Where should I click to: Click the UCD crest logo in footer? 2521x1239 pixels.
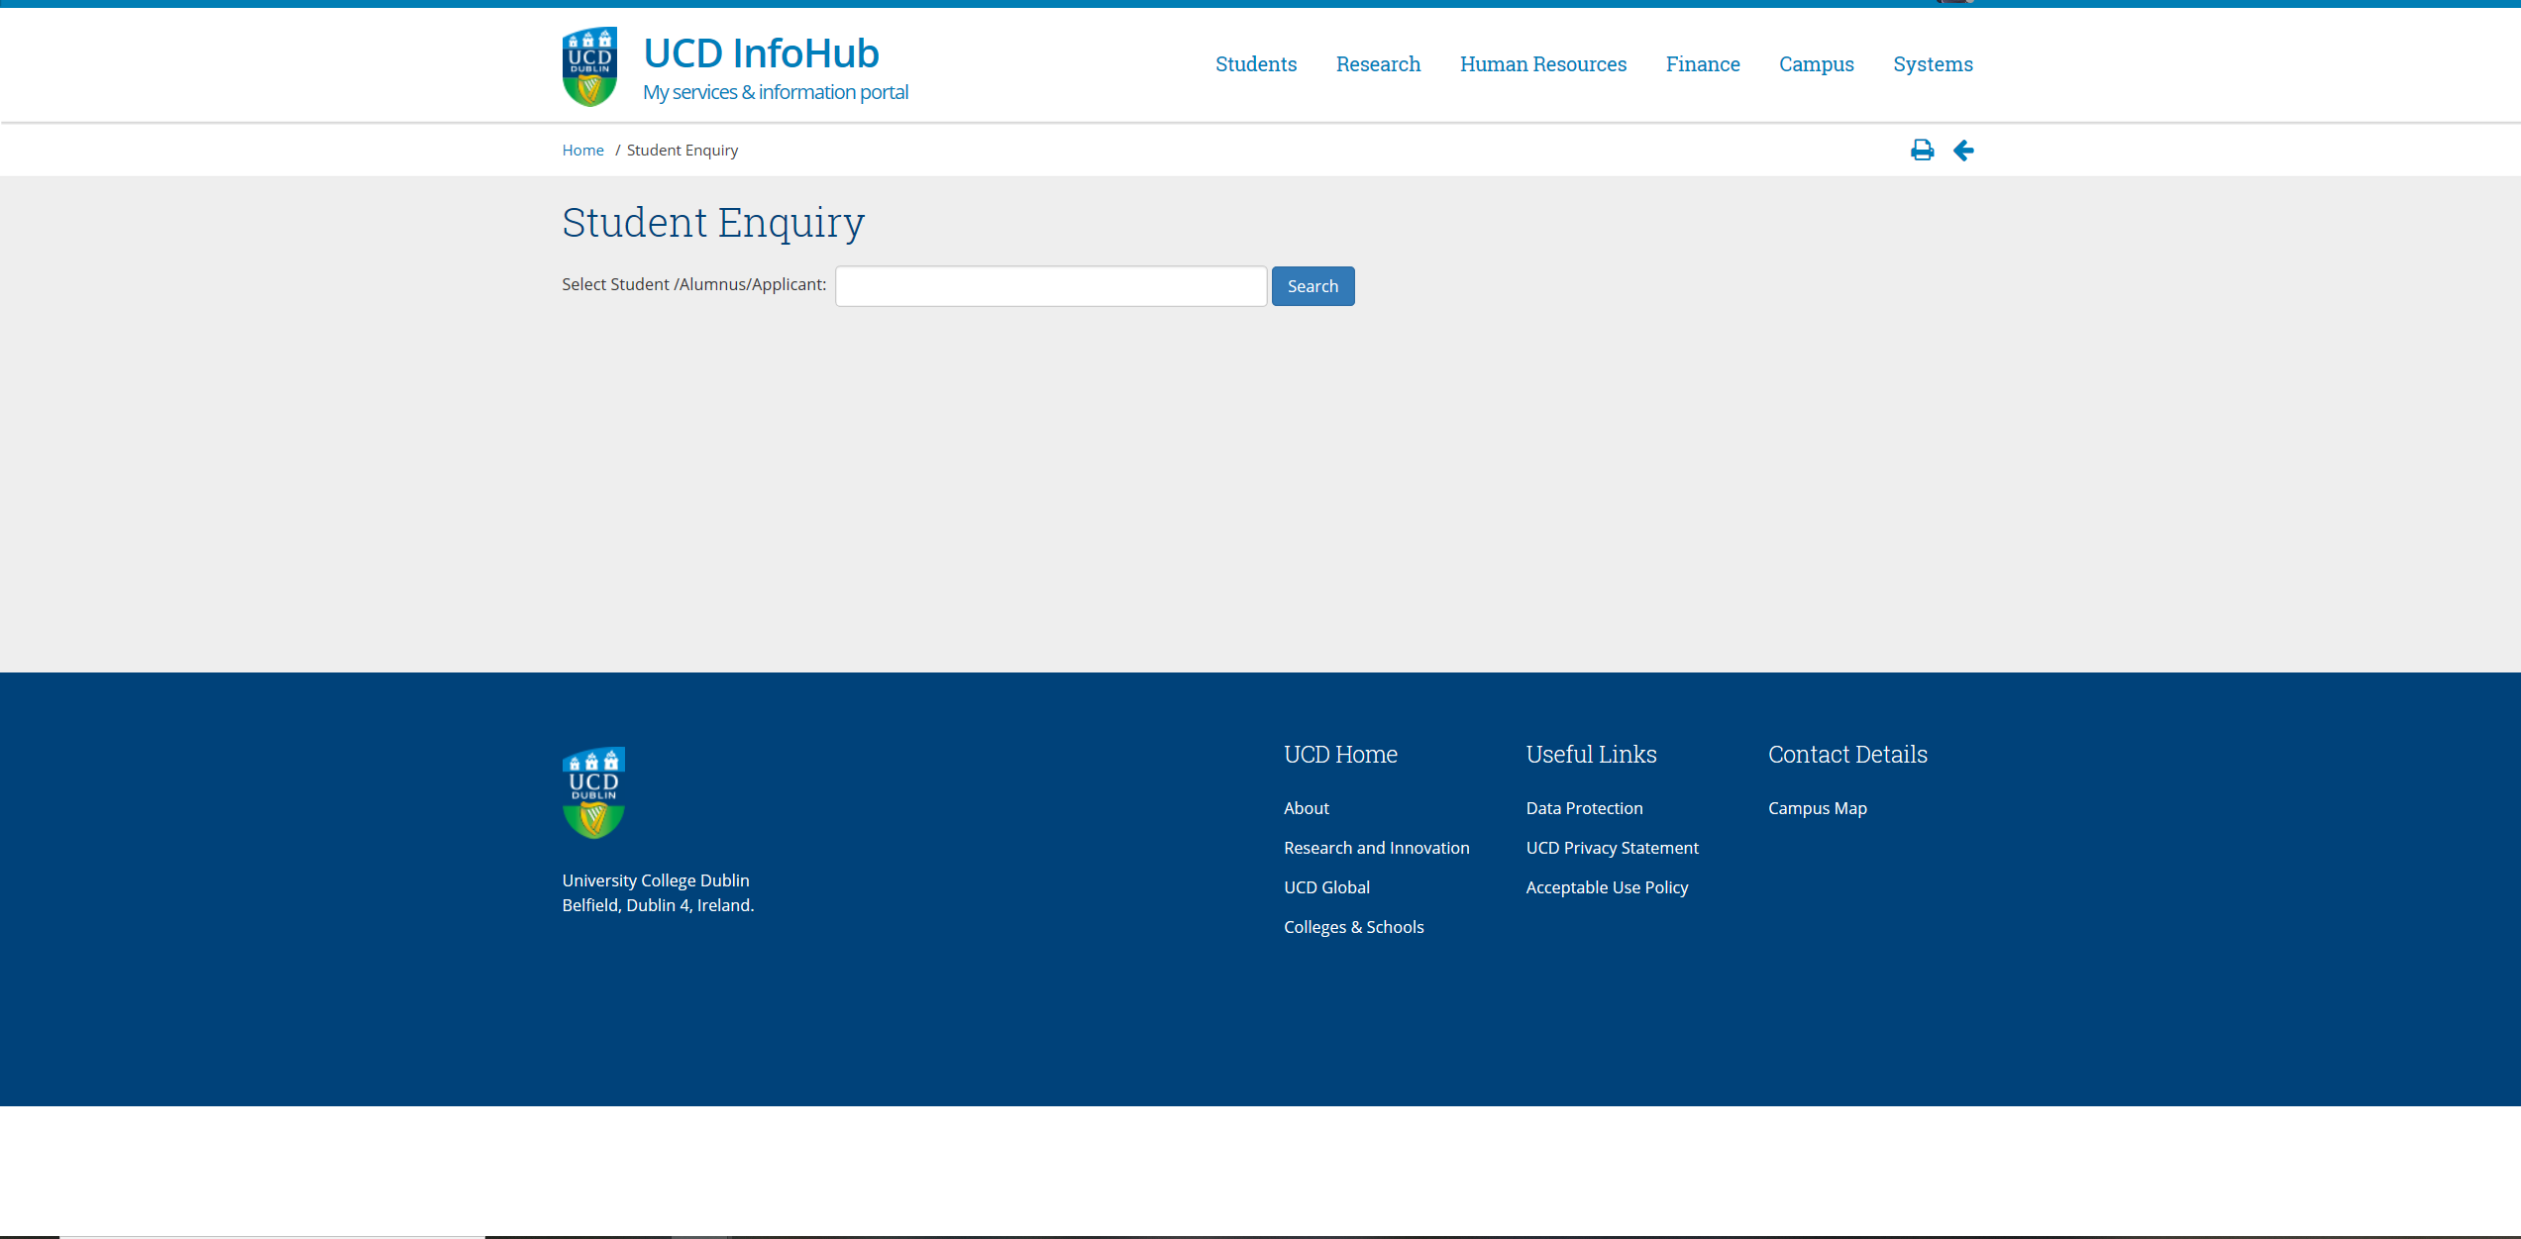(593, 792)
